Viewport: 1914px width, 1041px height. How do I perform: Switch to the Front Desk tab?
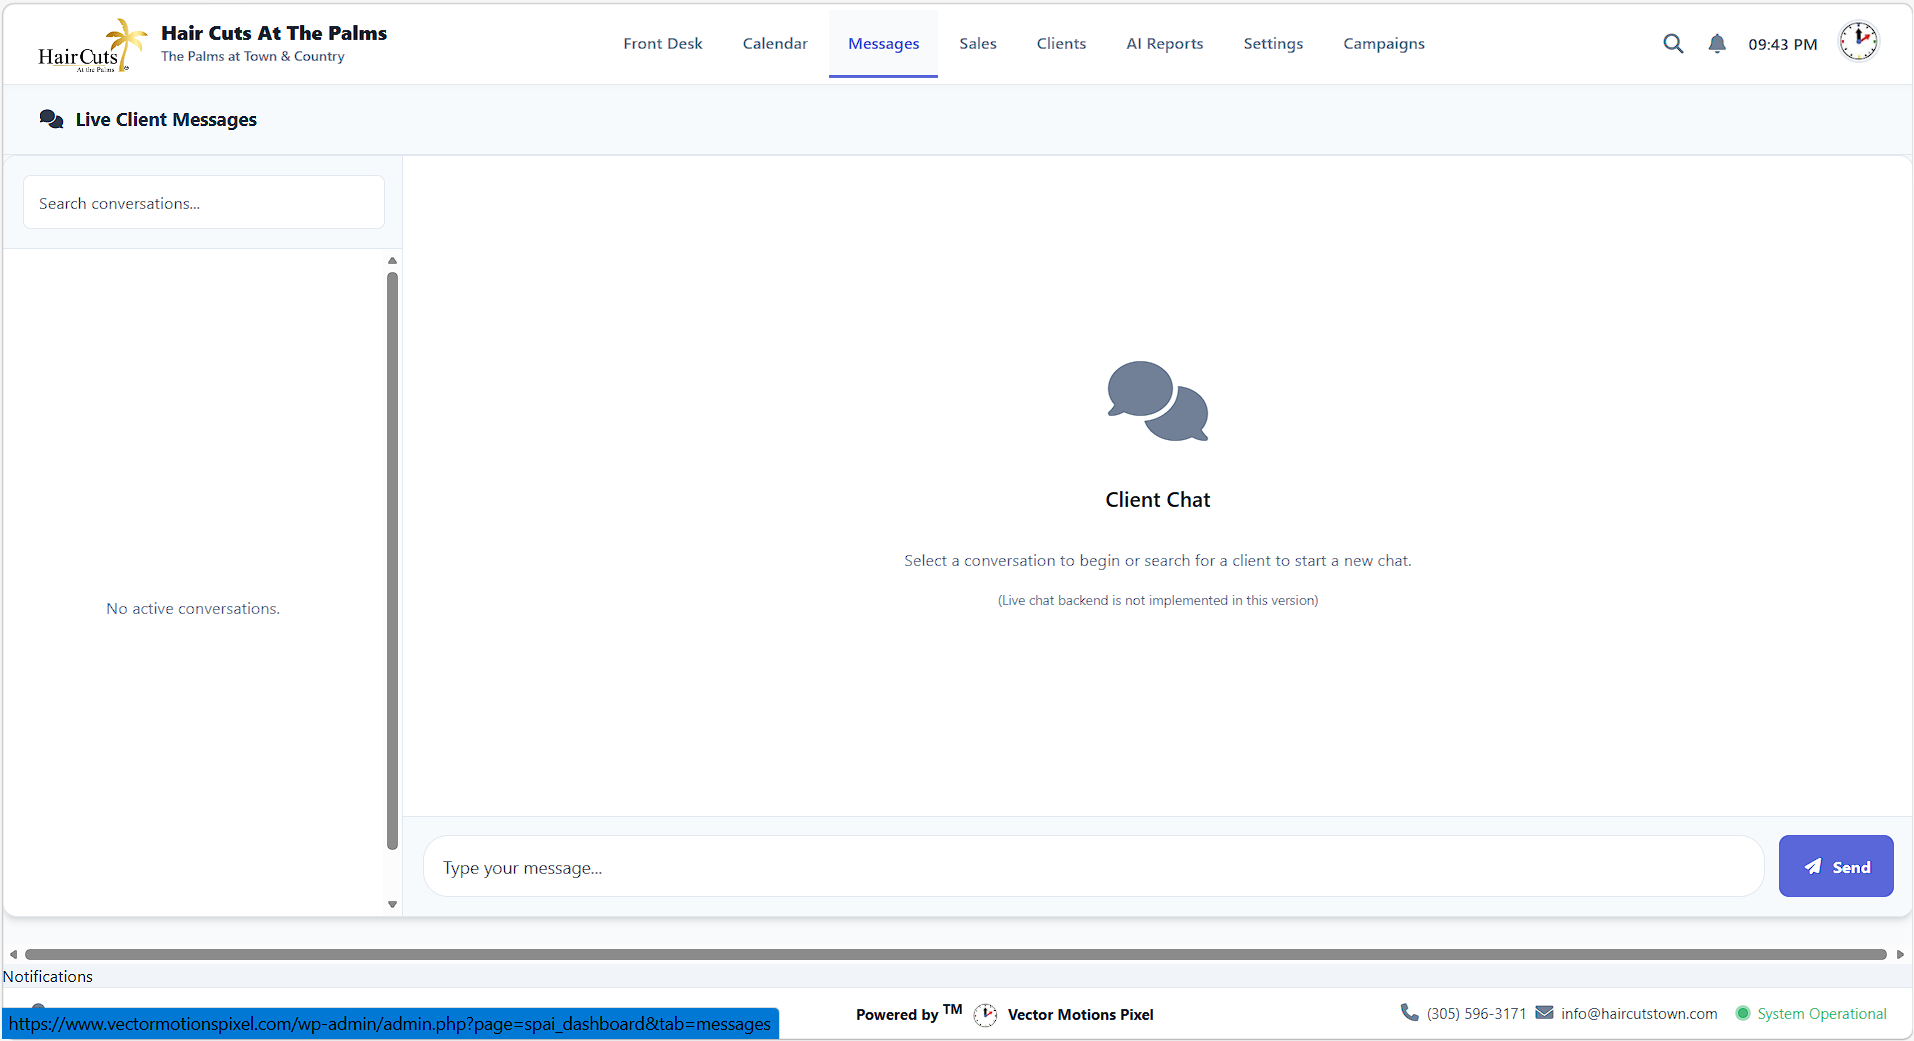662,43
